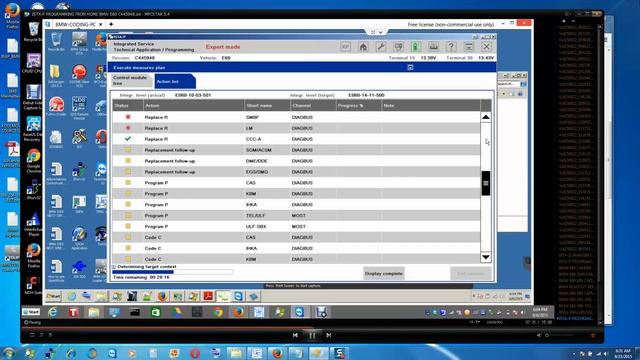
Task: Open Google Chrome in the inner taskbar
Action: coord(218,313)
